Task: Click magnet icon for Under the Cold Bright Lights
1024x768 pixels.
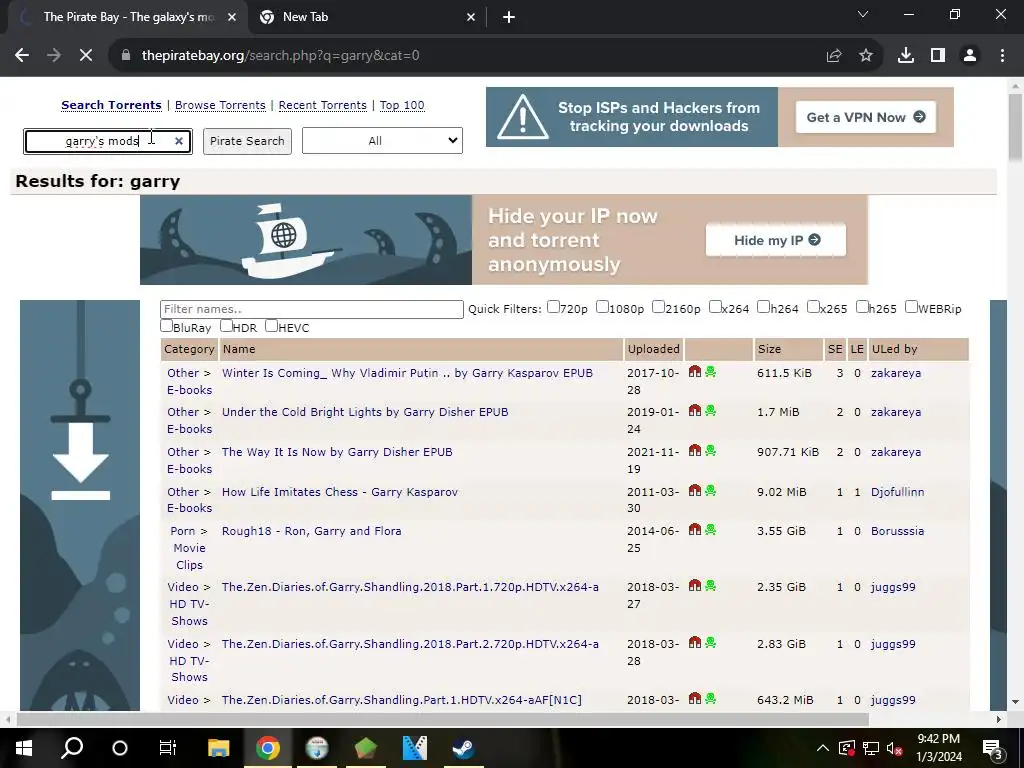Action: point(695,410)
